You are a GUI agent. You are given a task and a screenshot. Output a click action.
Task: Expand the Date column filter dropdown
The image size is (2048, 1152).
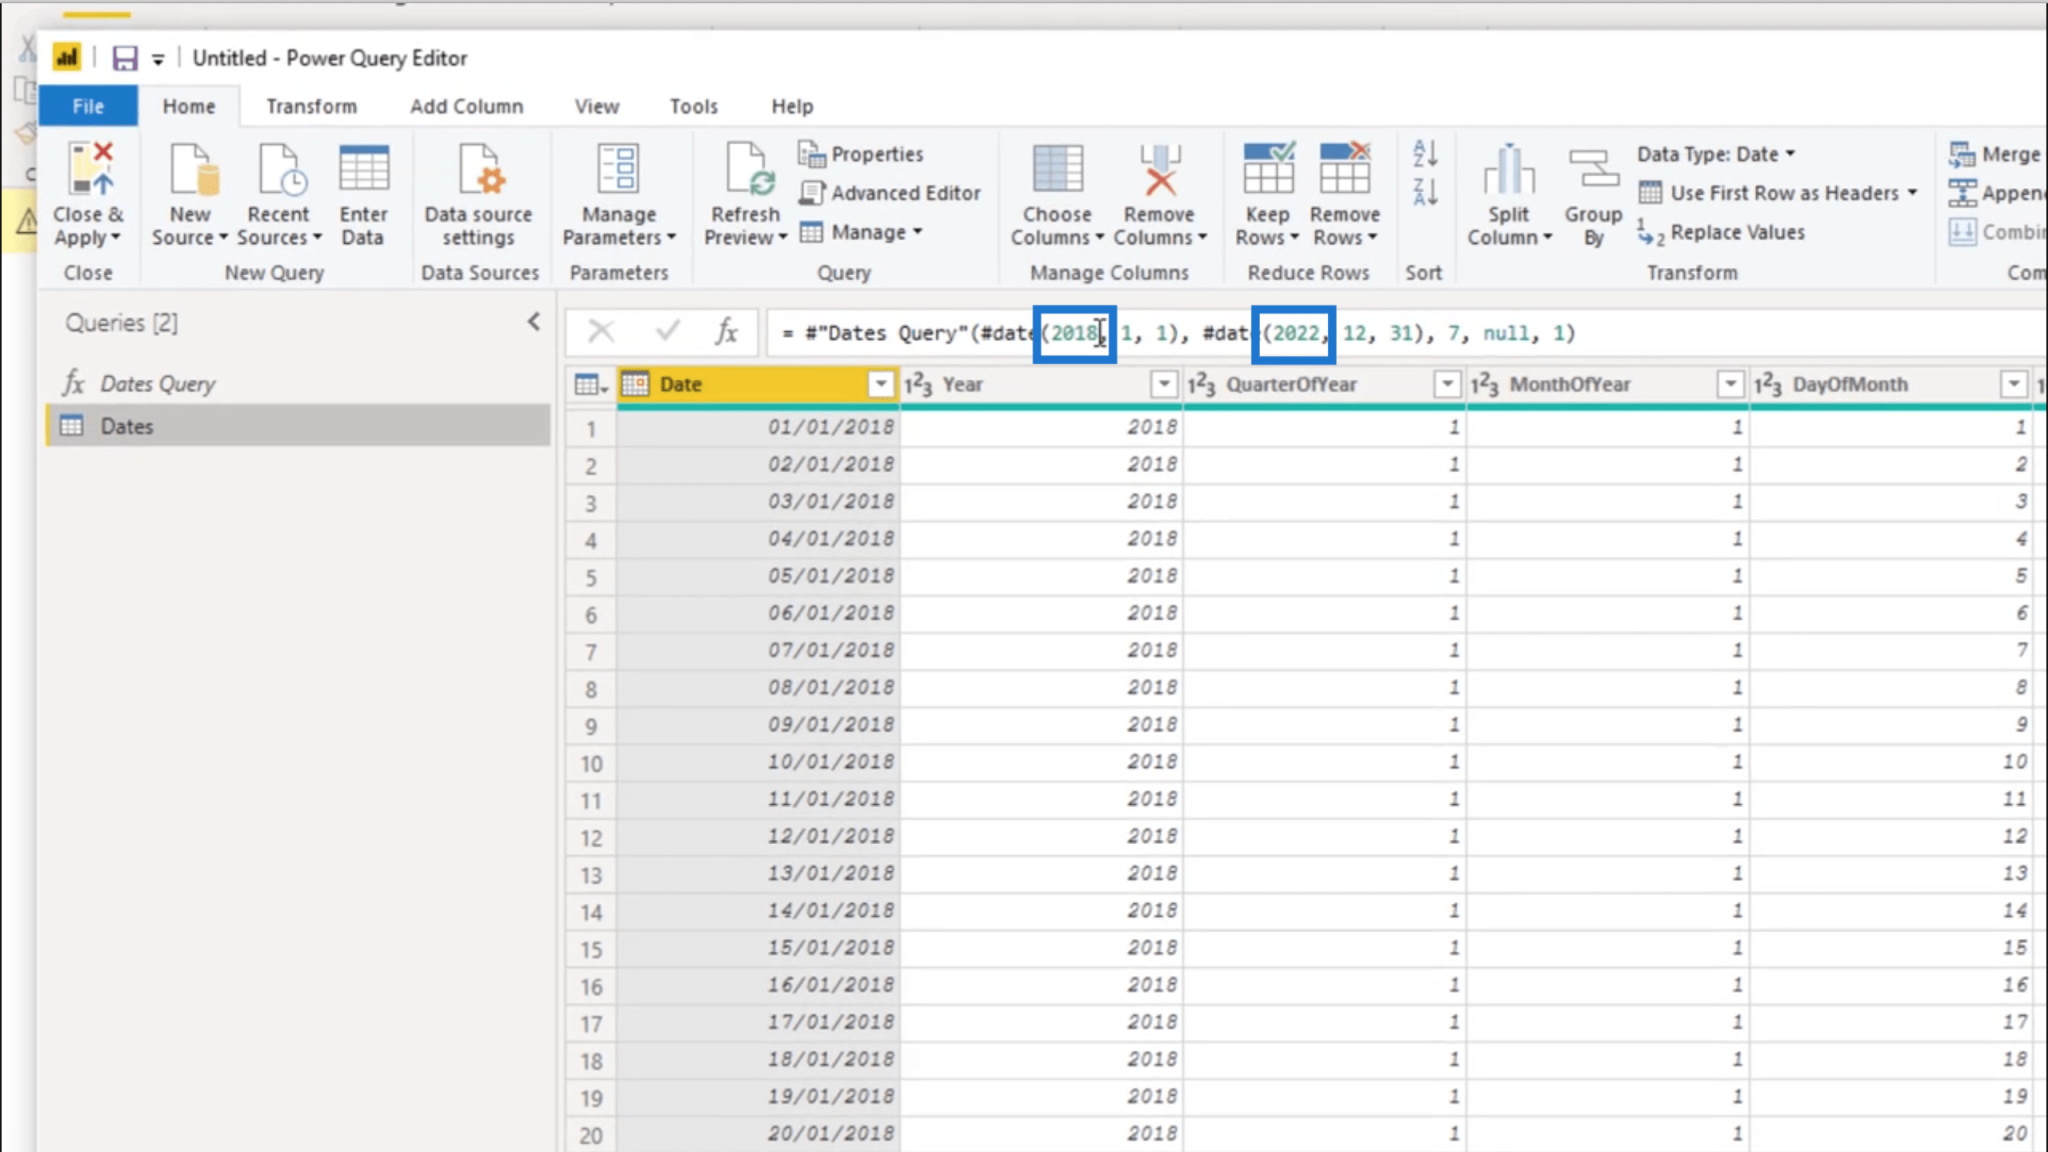[879, 384]
